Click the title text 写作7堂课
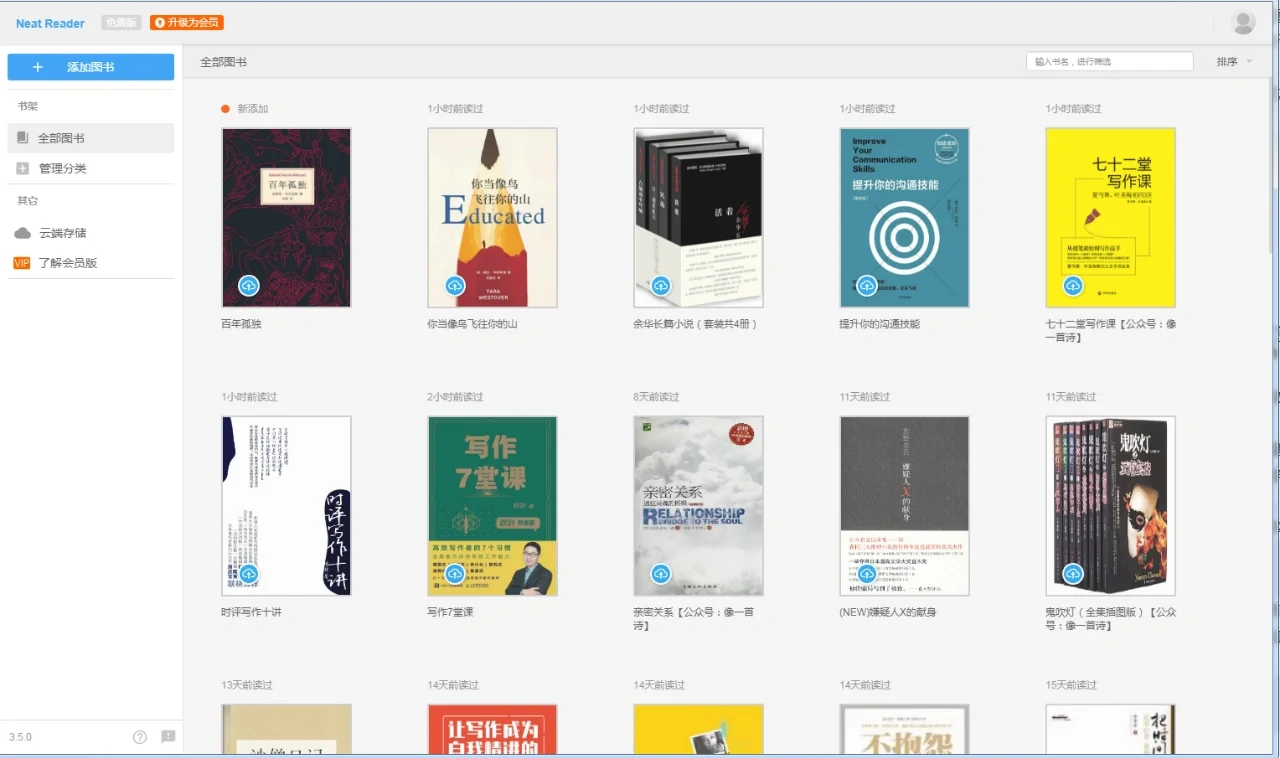1280x758 pixels. coord(451,612)
